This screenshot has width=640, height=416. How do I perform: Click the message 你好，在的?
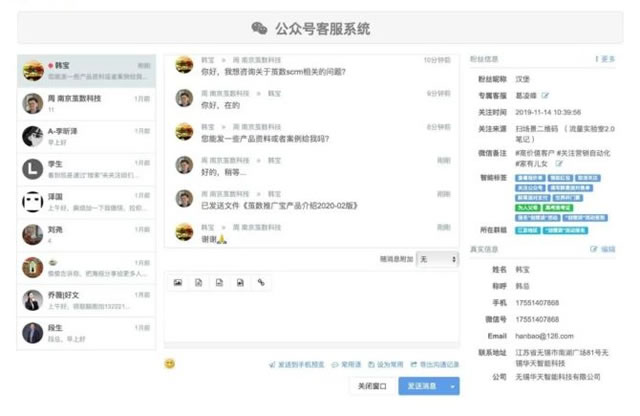click(x=220, y=105)
